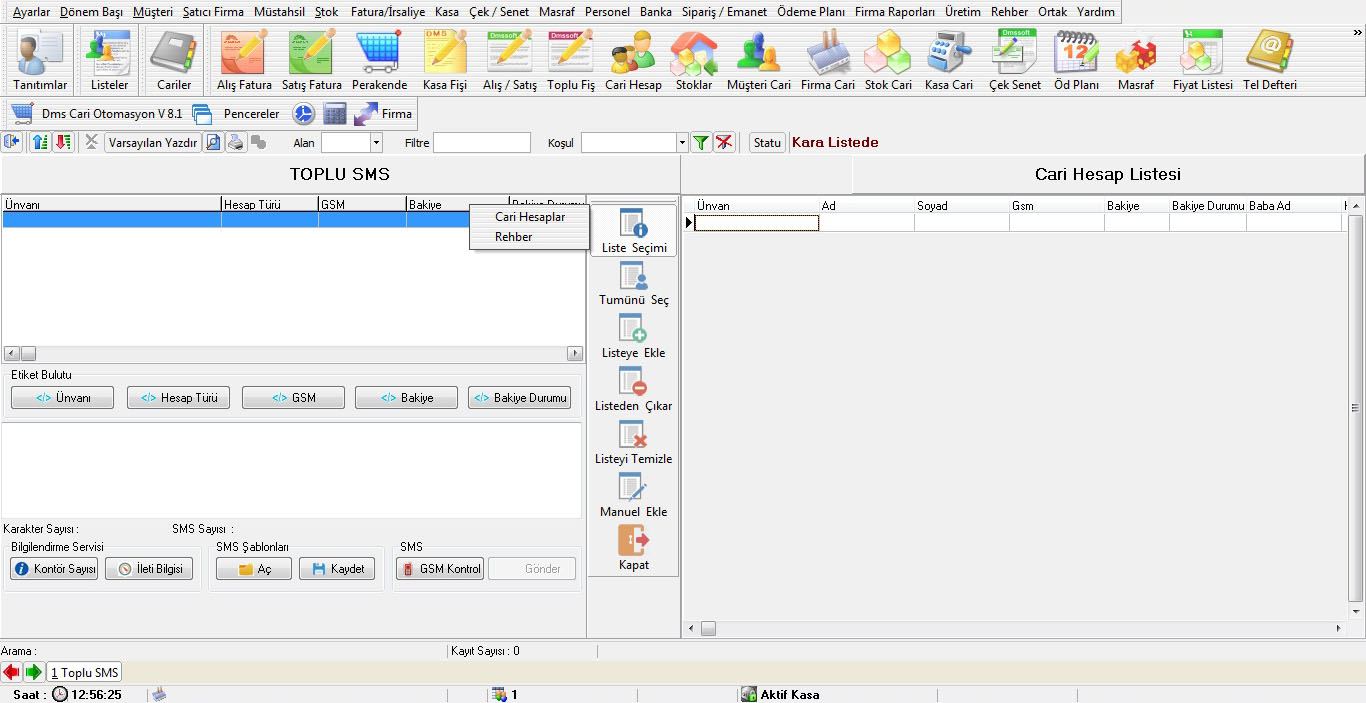
Task: Expand the Alan dropdown
Action: tap(376, 143)
